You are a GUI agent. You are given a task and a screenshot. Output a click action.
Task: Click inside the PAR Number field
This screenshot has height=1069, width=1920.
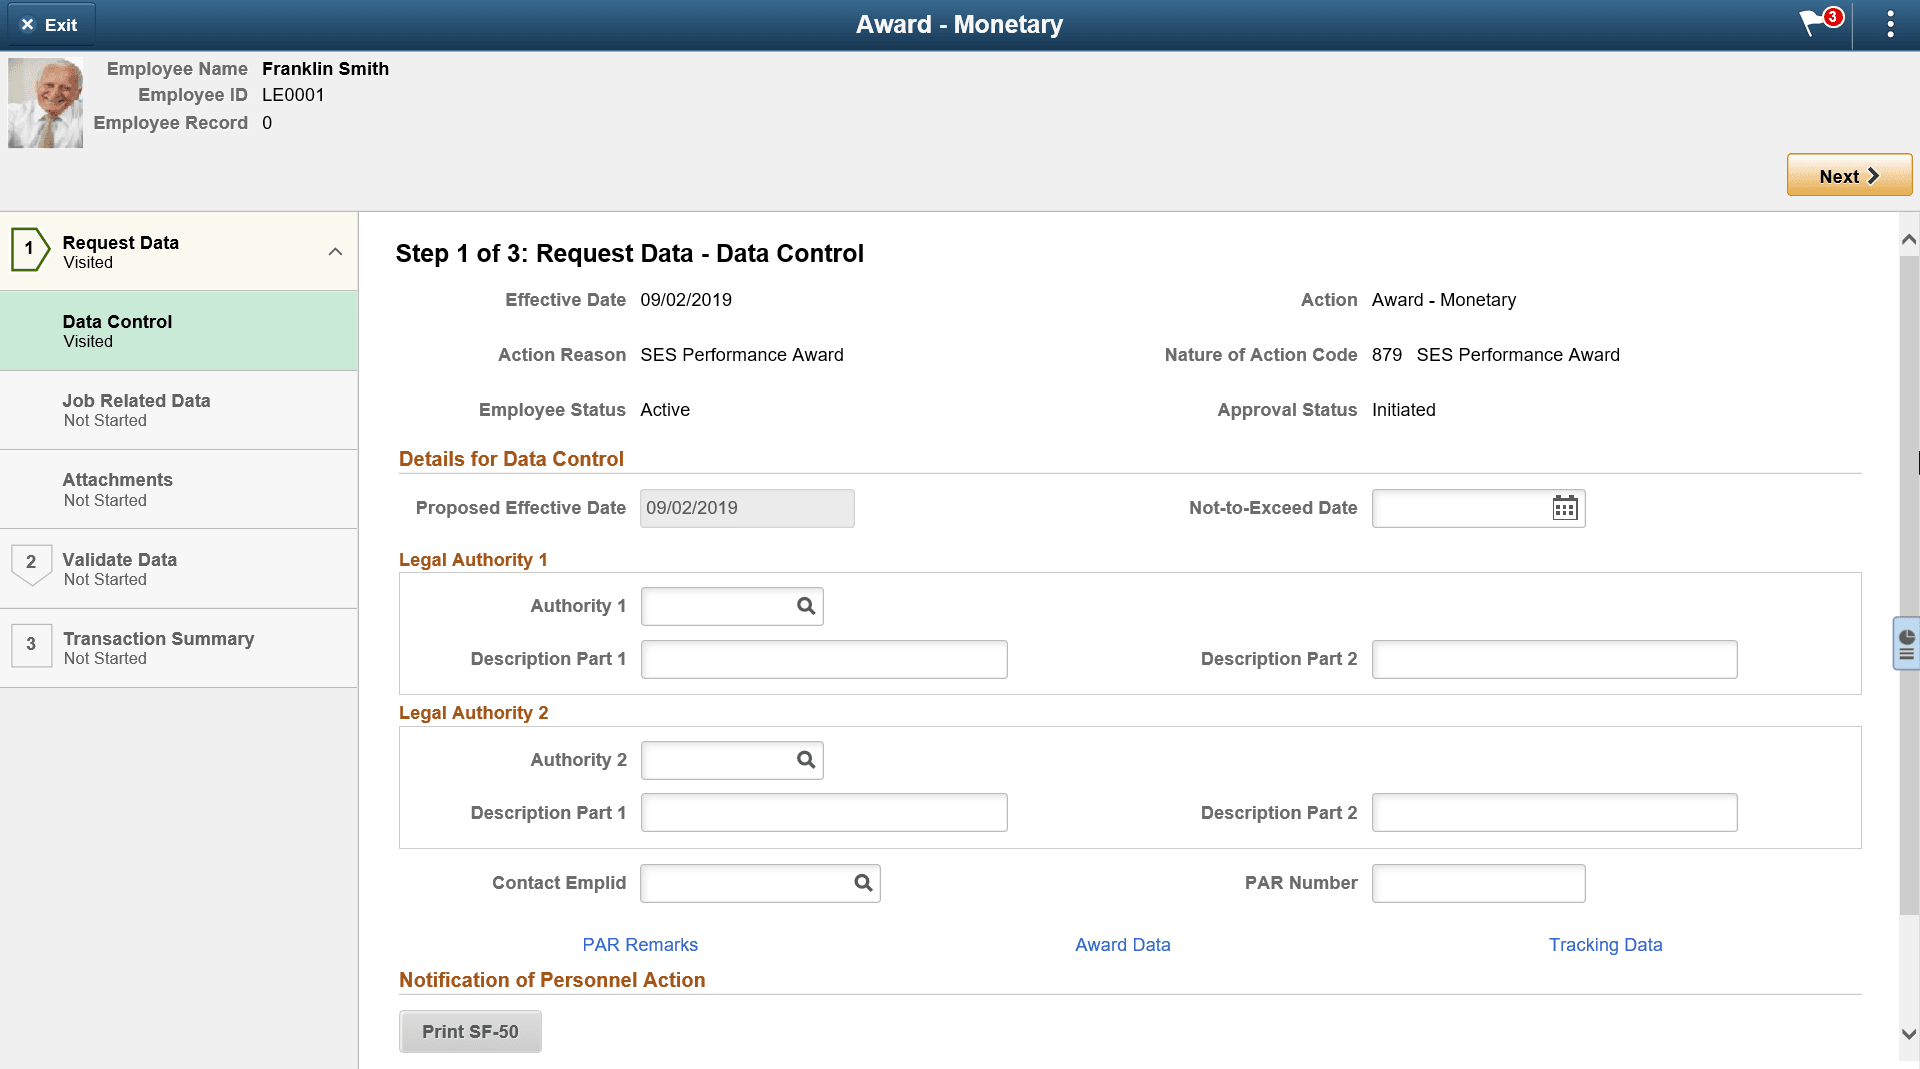1478,883
